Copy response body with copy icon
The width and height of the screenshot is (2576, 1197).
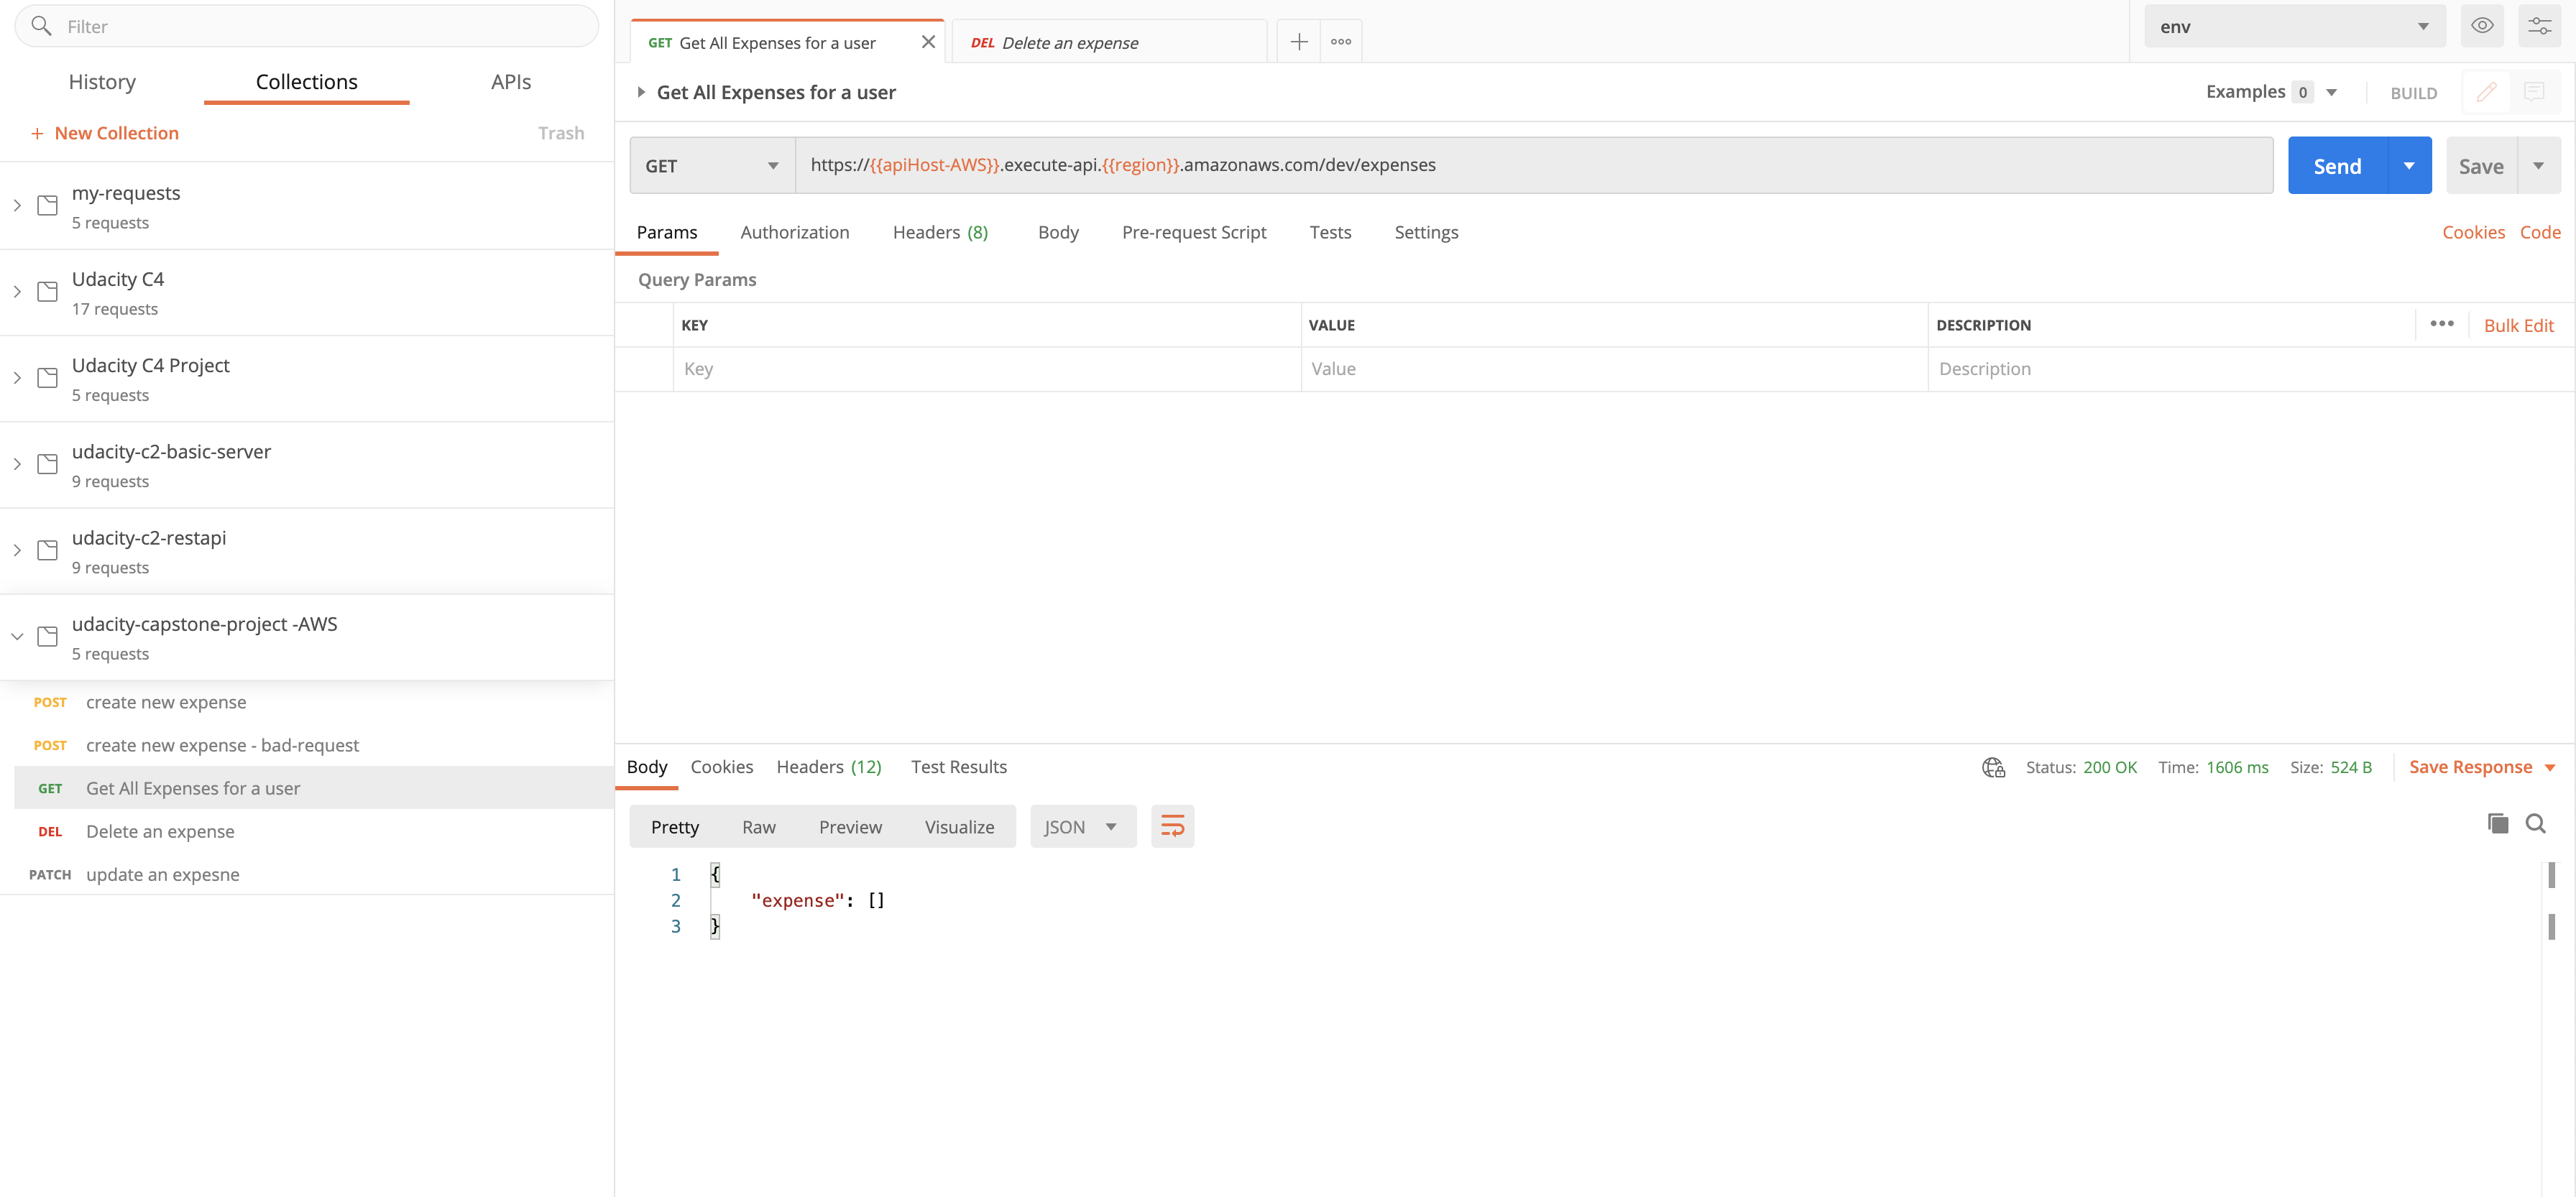(2497, 823)
